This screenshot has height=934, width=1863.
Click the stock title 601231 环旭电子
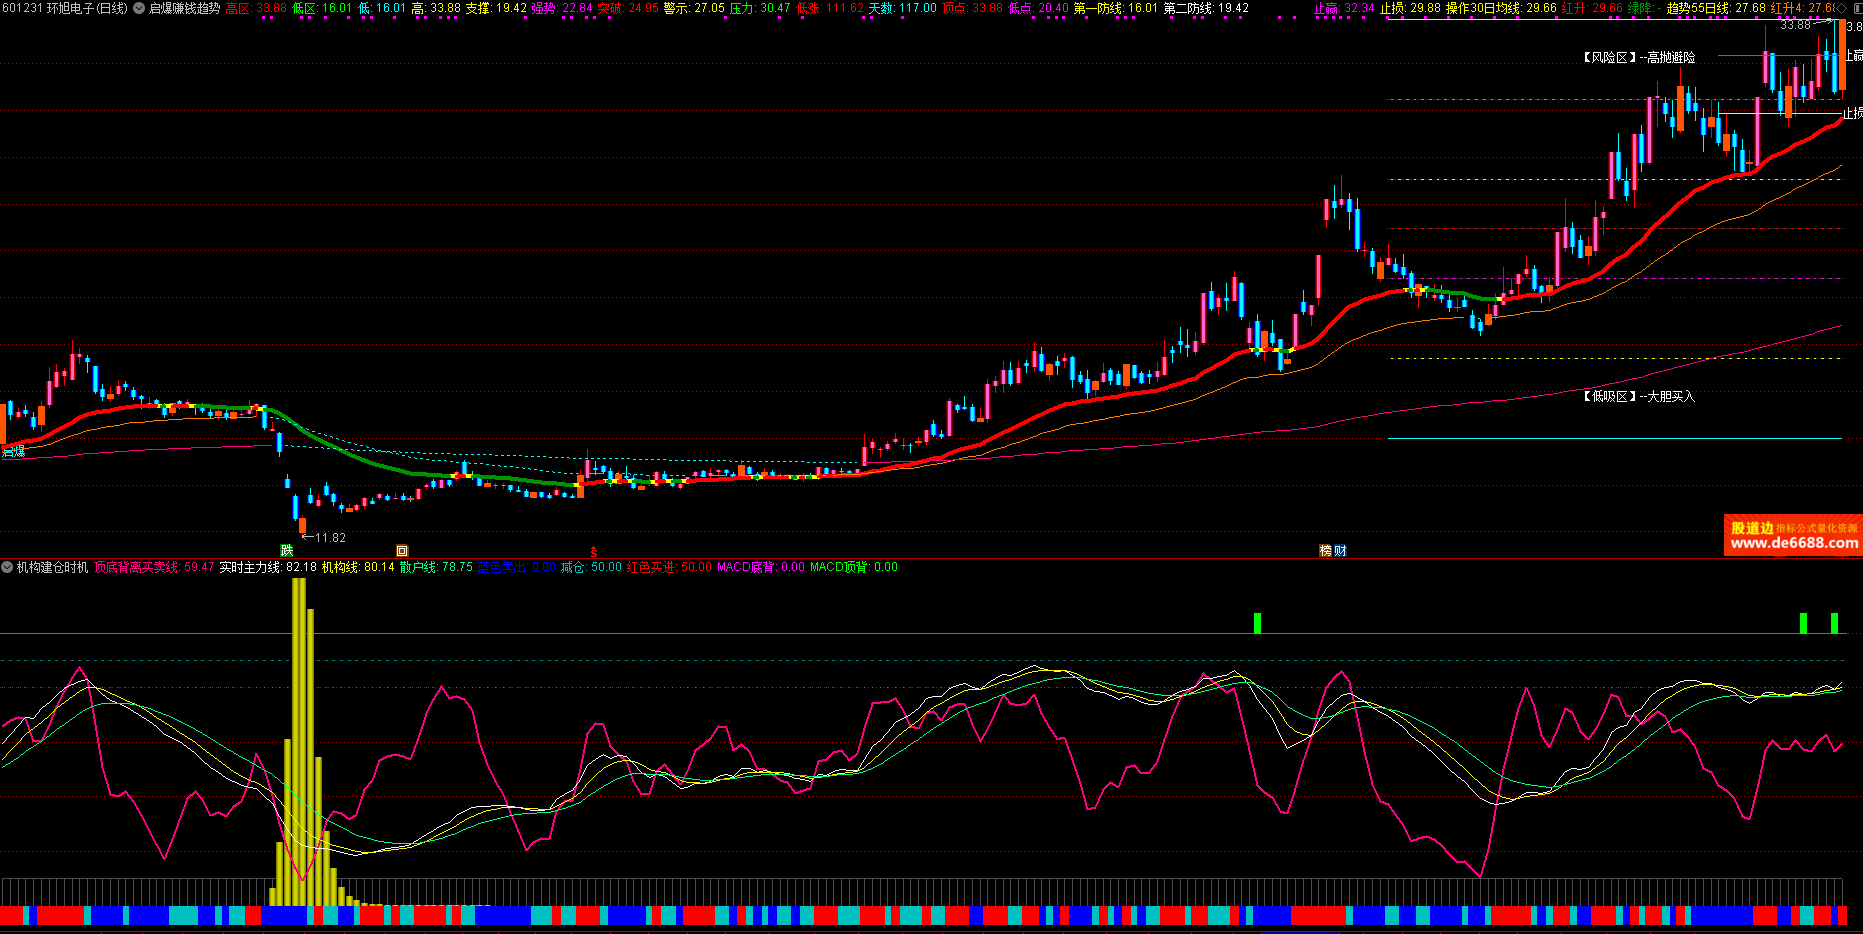(64, 8)
